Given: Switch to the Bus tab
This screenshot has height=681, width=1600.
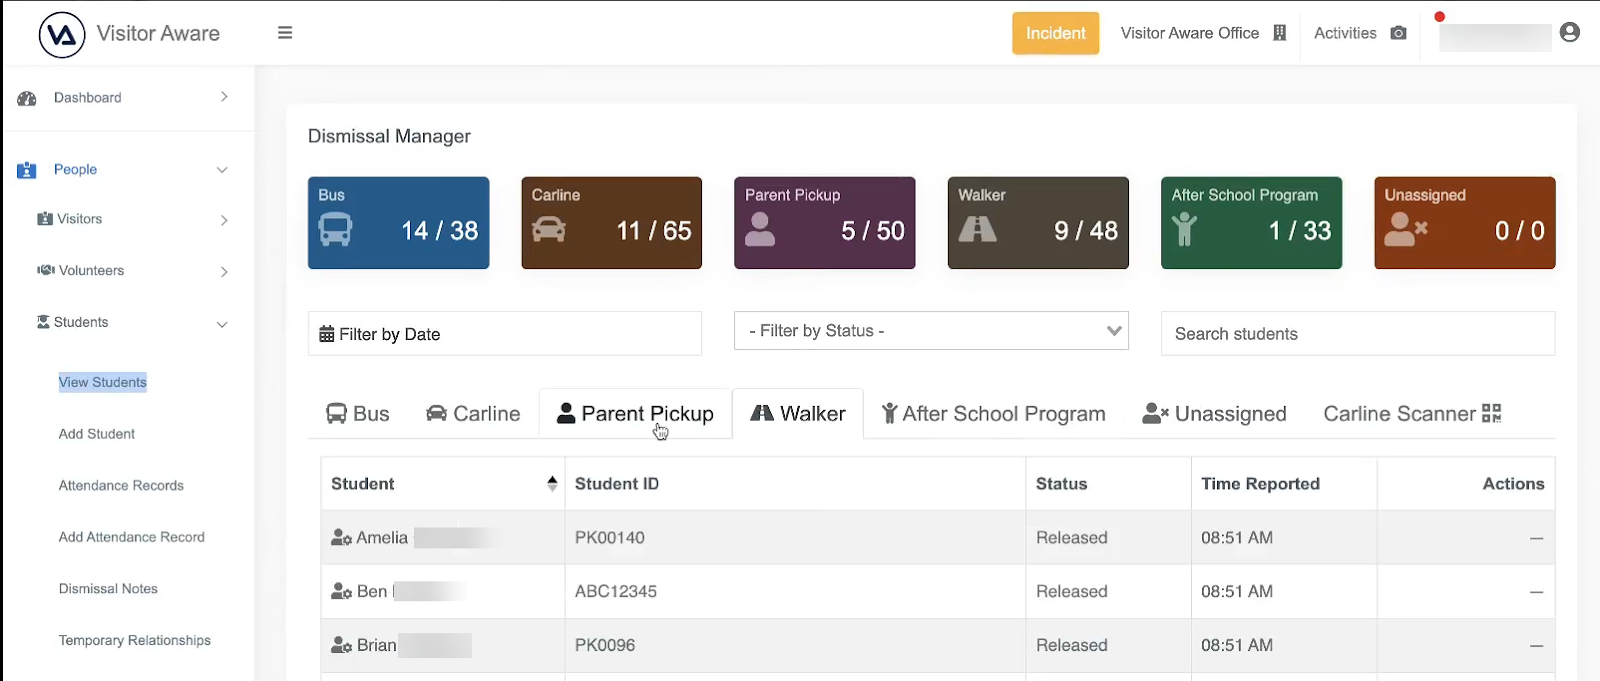Looking at the screenshot, I should [358, 414].
